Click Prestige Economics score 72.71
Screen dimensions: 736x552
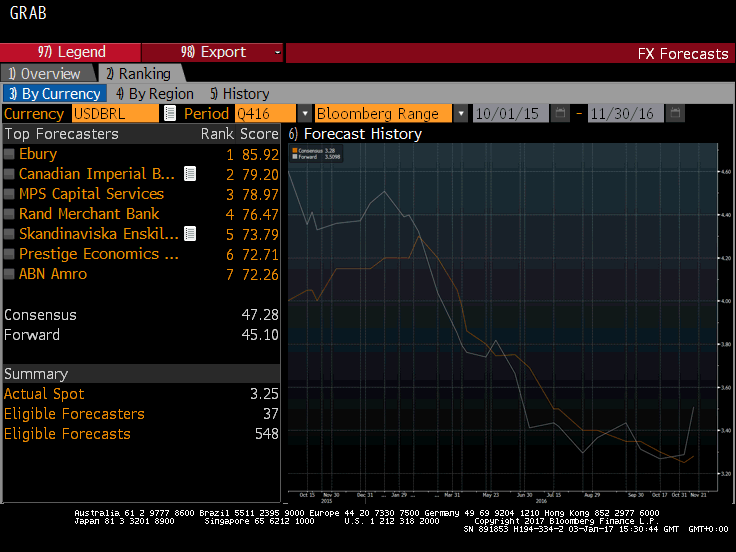260,254
